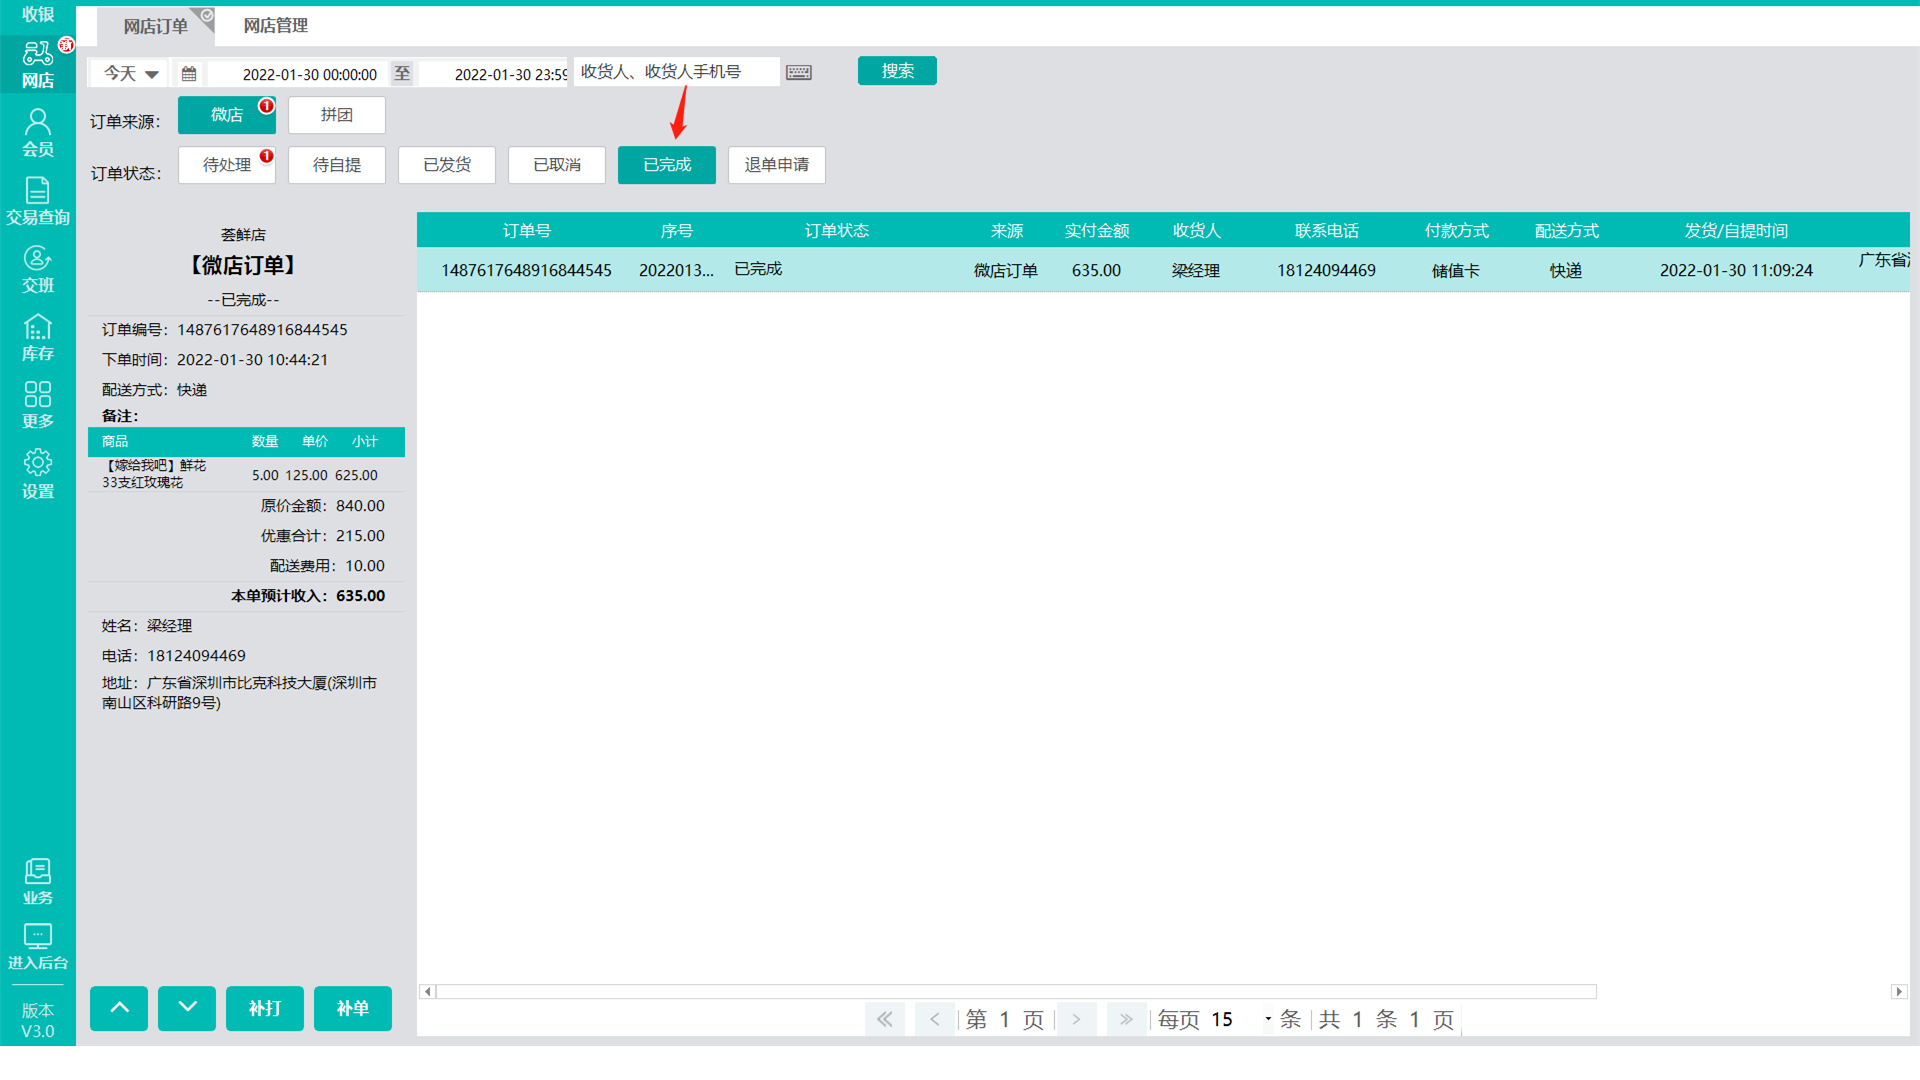Viewport: 1920px width, 1080px height.
Task: Open the 设置 settings gear icon
Action: click(38, 474)
